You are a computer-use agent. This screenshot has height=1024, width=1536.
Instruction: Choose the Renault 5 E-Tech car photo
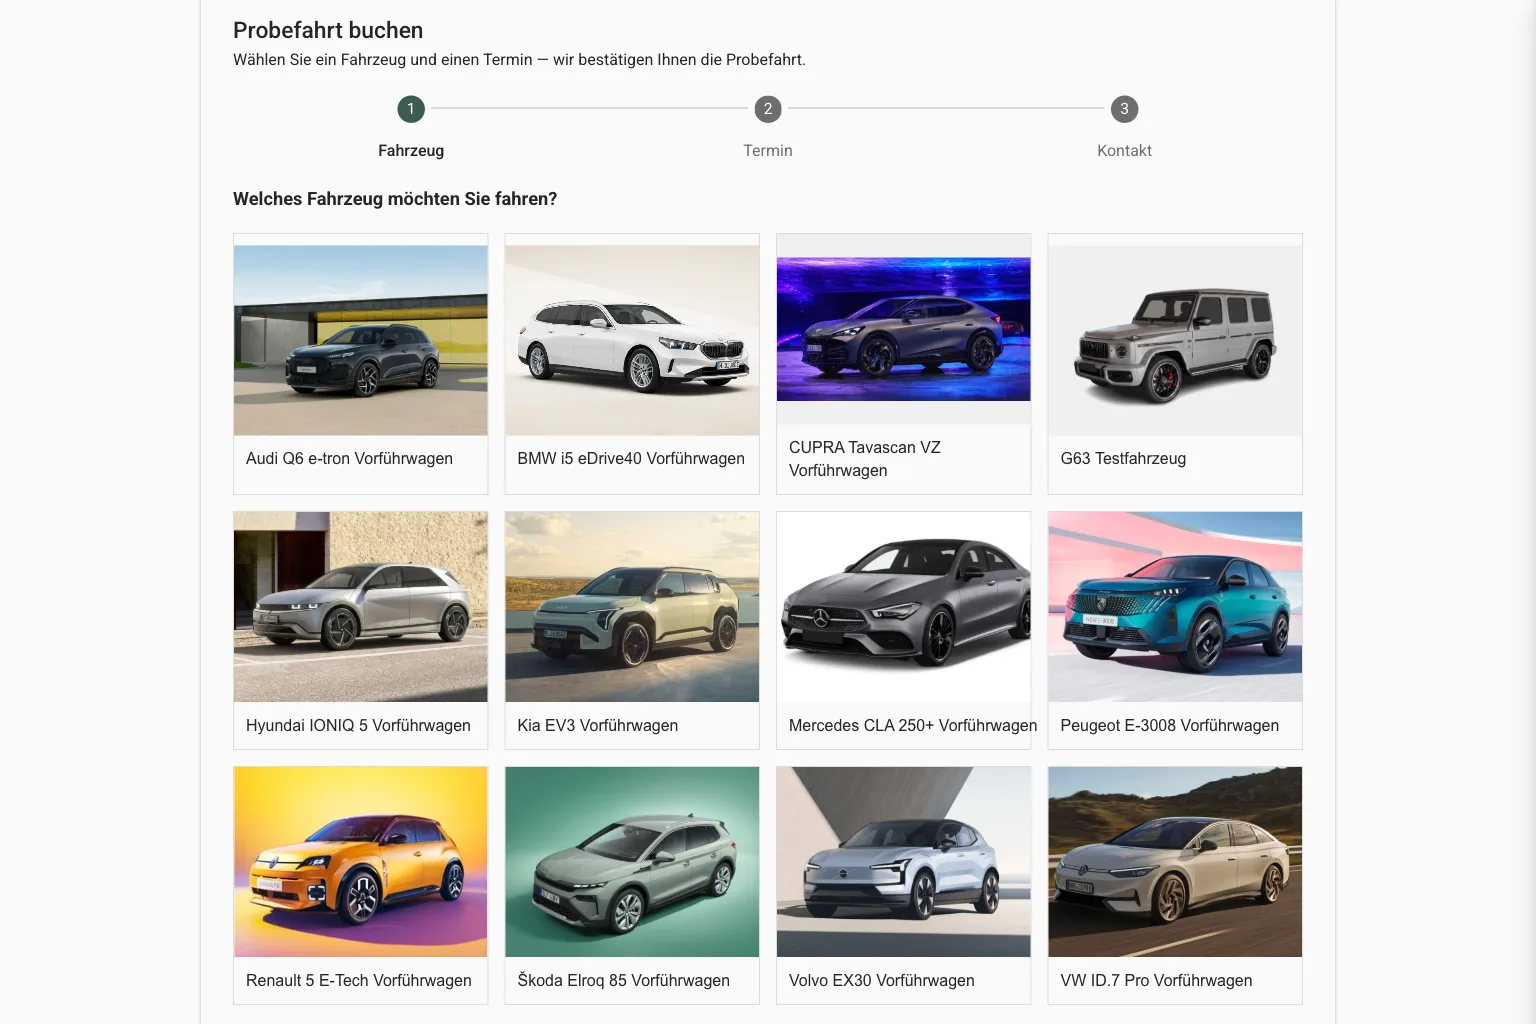pos(361,862)
